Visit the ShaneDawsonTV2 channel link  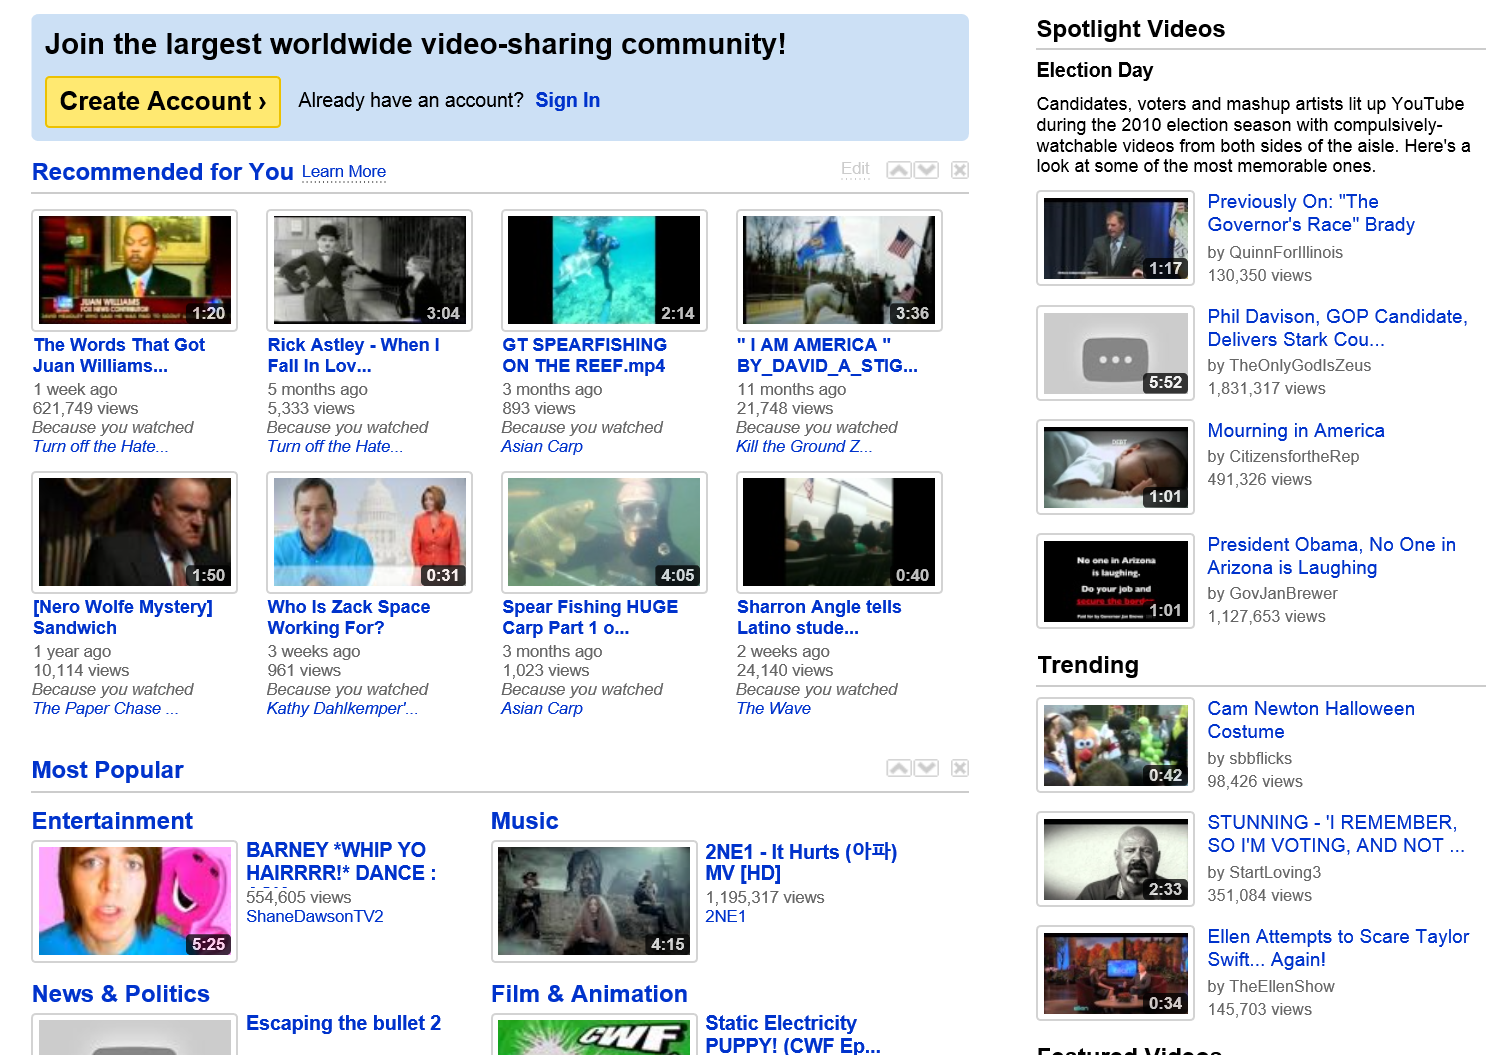click(x=315, y=916)
